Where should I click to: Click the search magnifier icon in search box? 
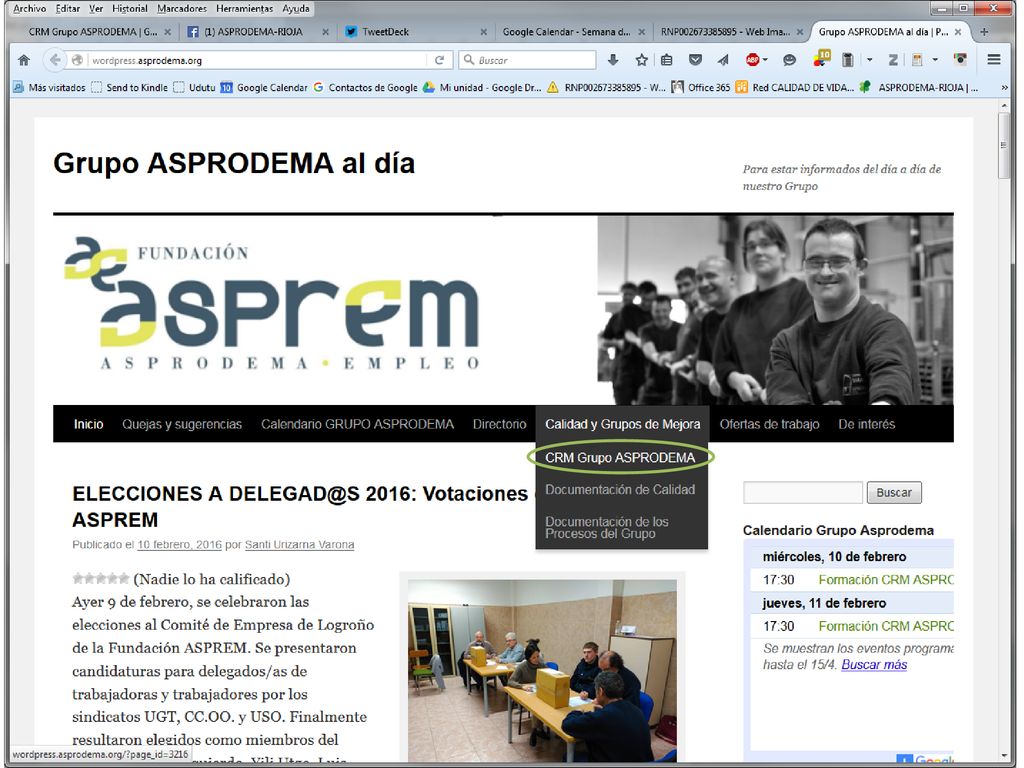click(x=468, y=59)
